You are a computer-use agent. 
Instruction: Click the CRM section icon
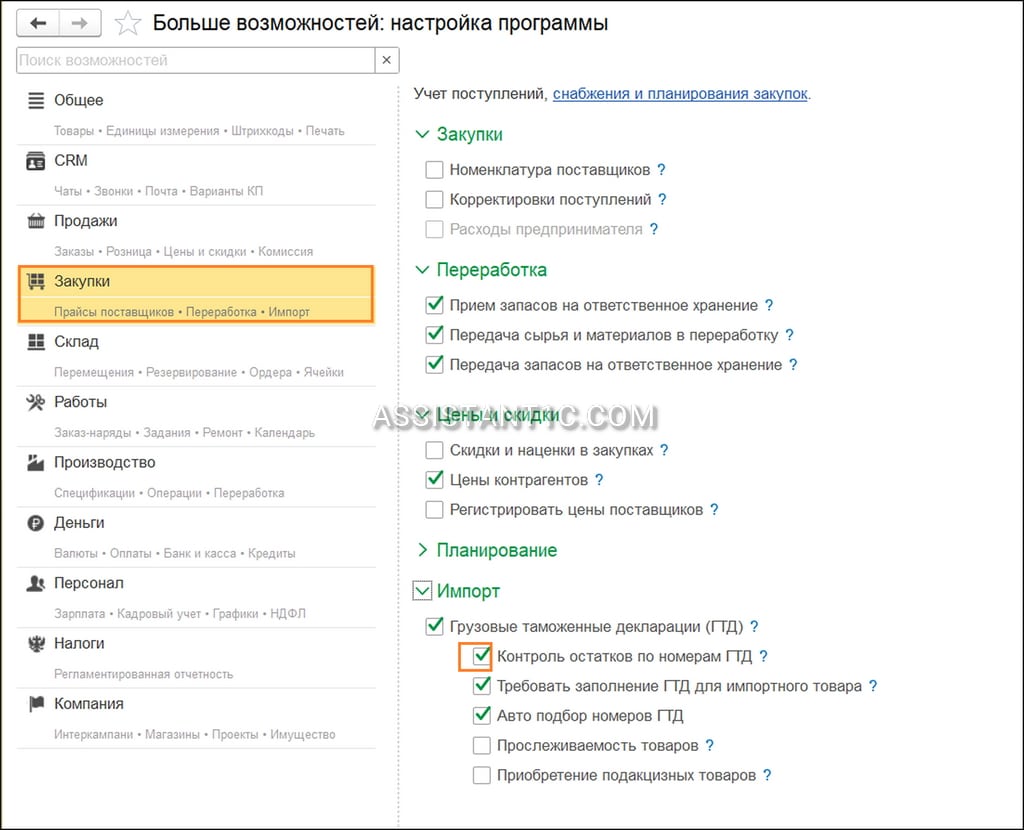36,161
